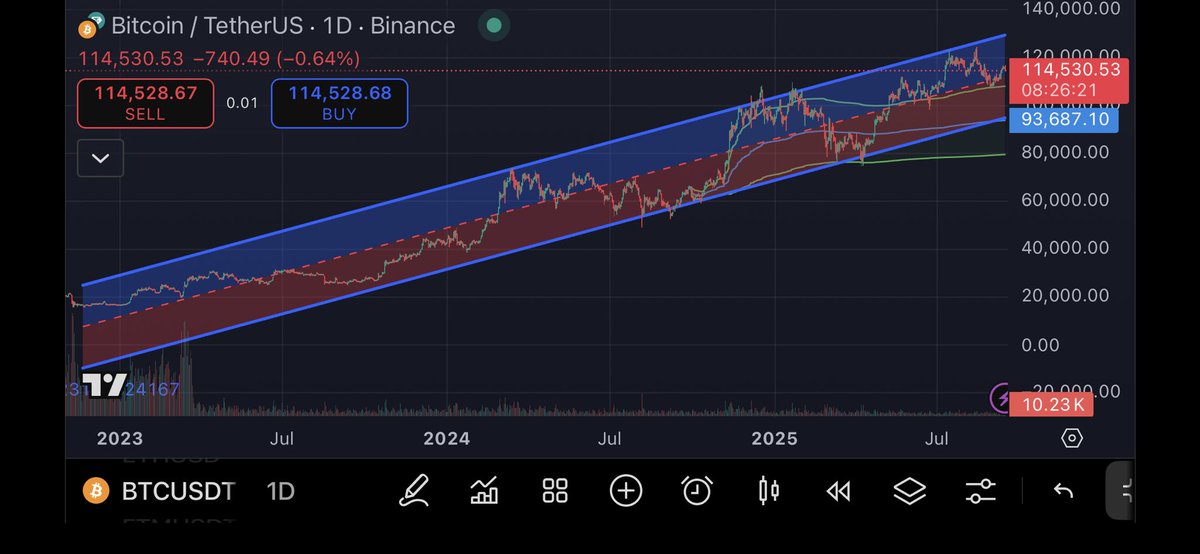Screen dimensions: 1200x554
Task: Tap the add symbol plus icon
Action: (626, 491)
